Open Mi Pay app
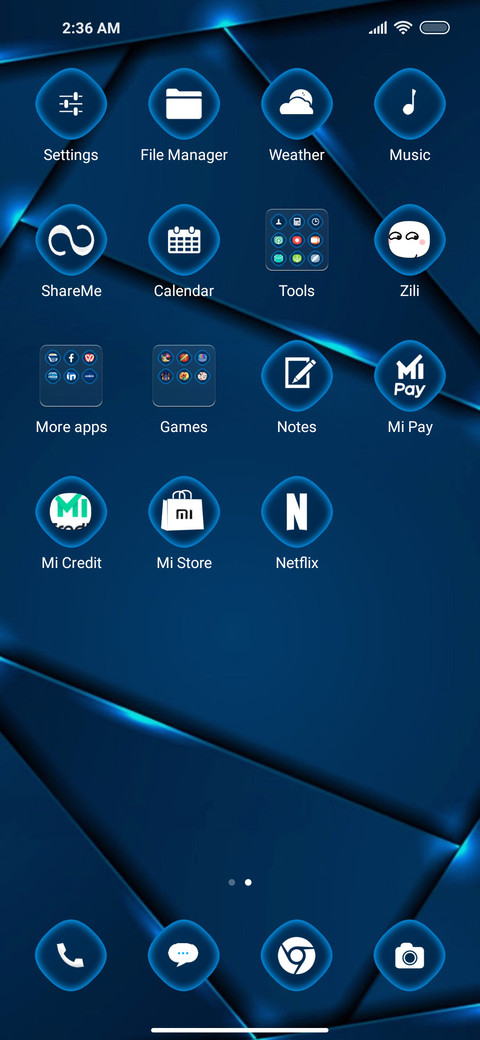The width and height of the screenshot is (480, 1040). (x=410, y=375)
